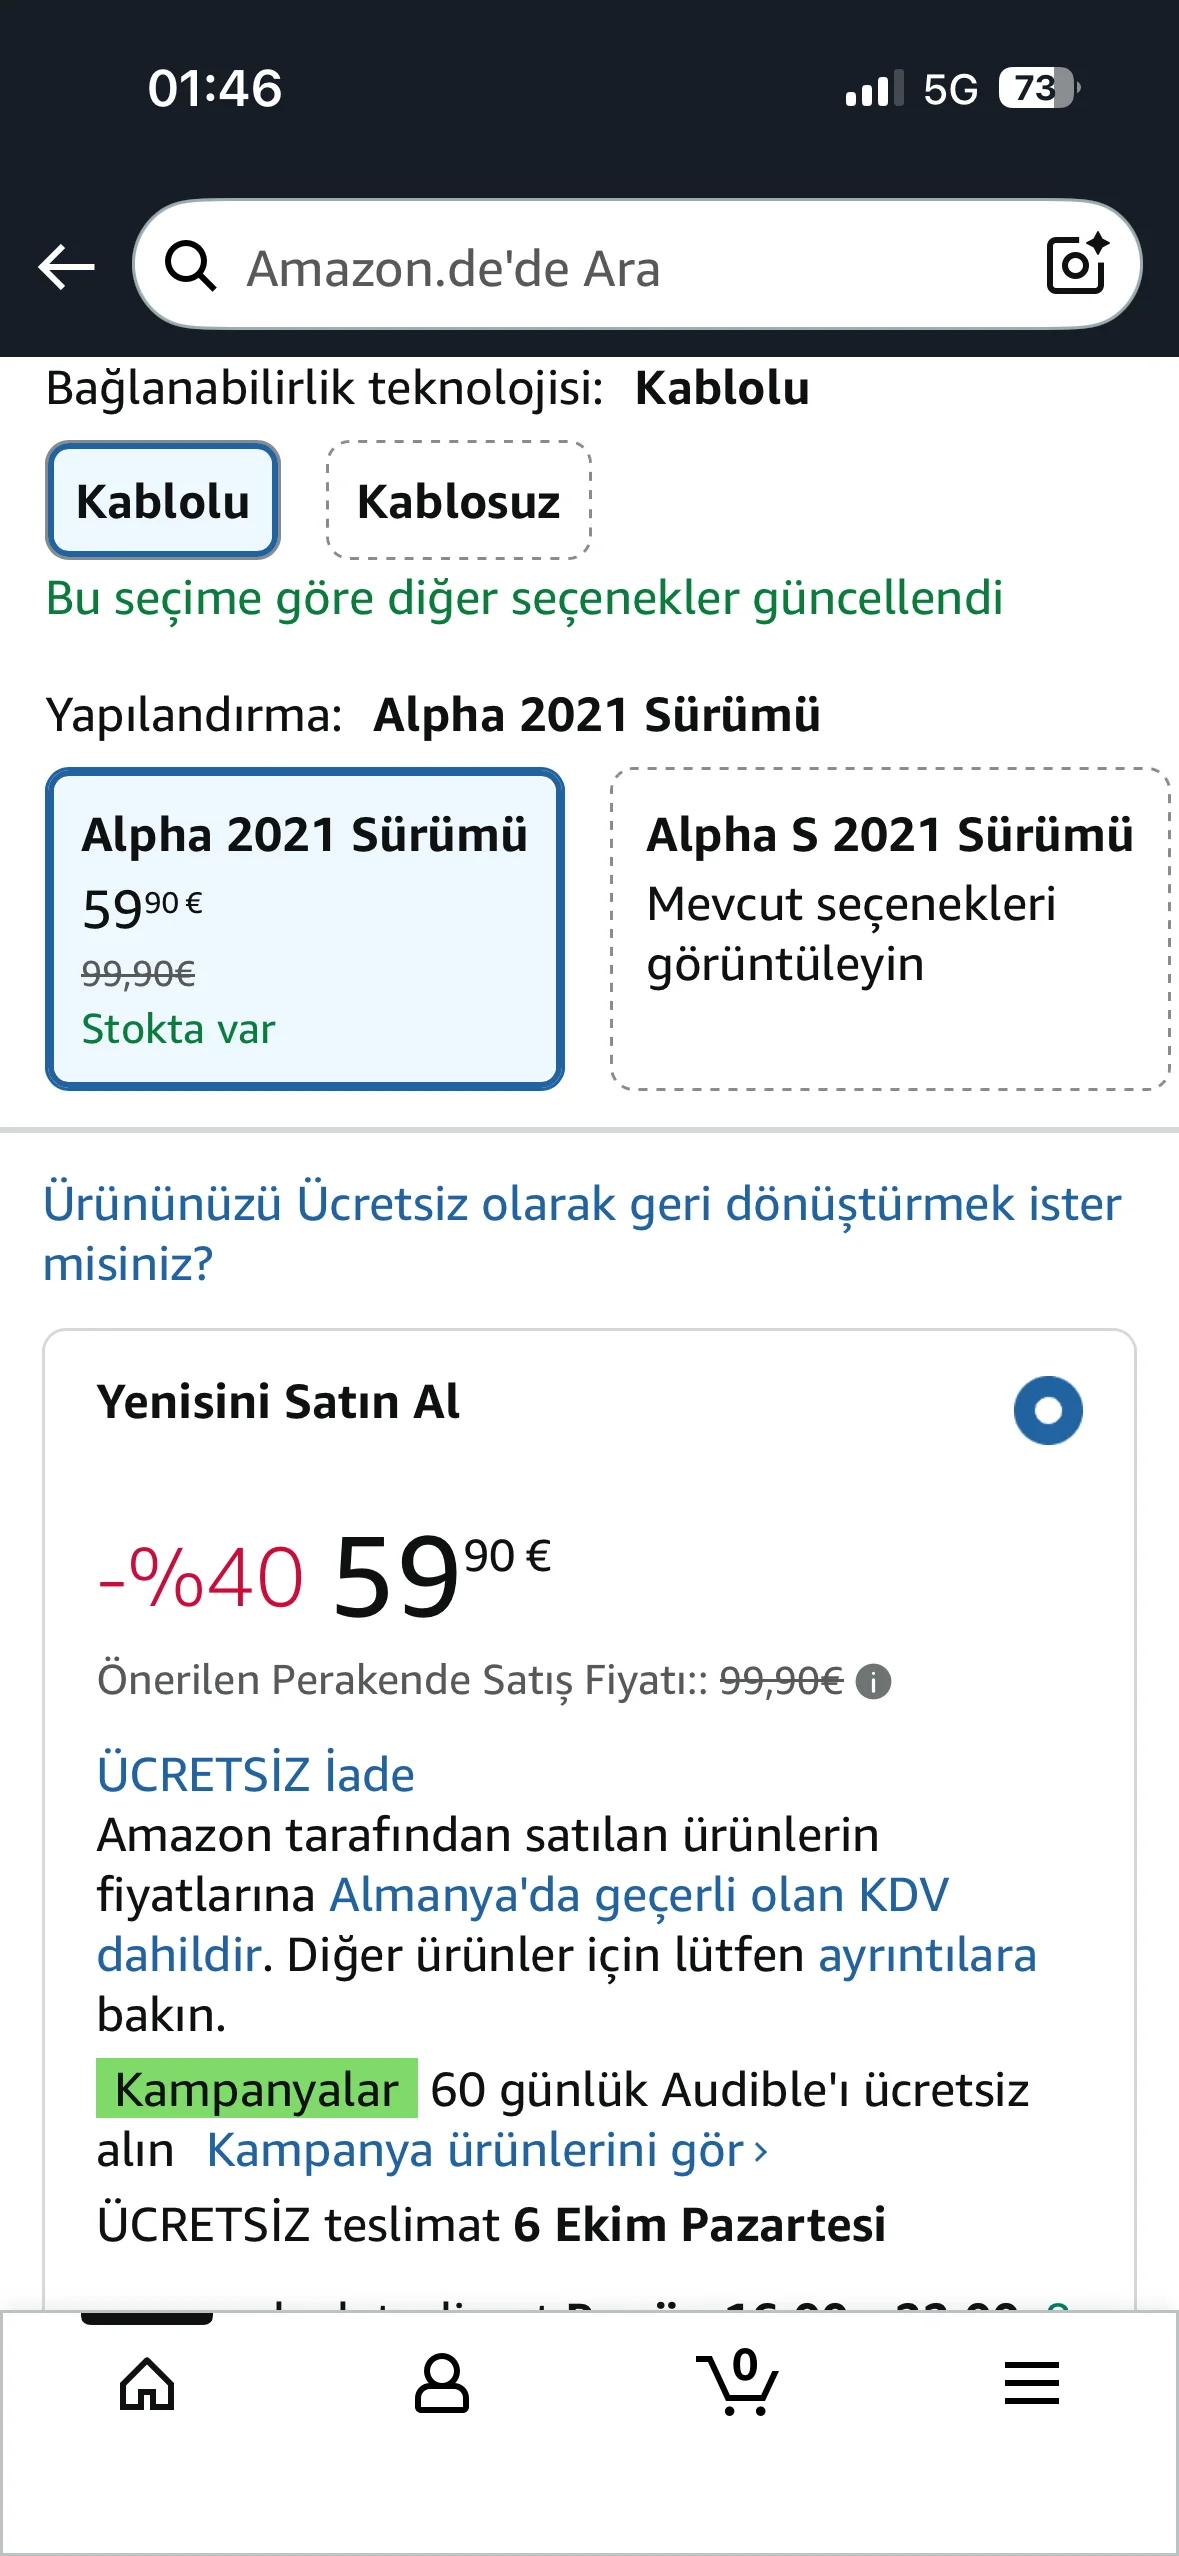The image size is (1179, 2556).
Task: Open ÜCRETSİZ İade link
Action: pyautogui.click(x=255, y=1775)
